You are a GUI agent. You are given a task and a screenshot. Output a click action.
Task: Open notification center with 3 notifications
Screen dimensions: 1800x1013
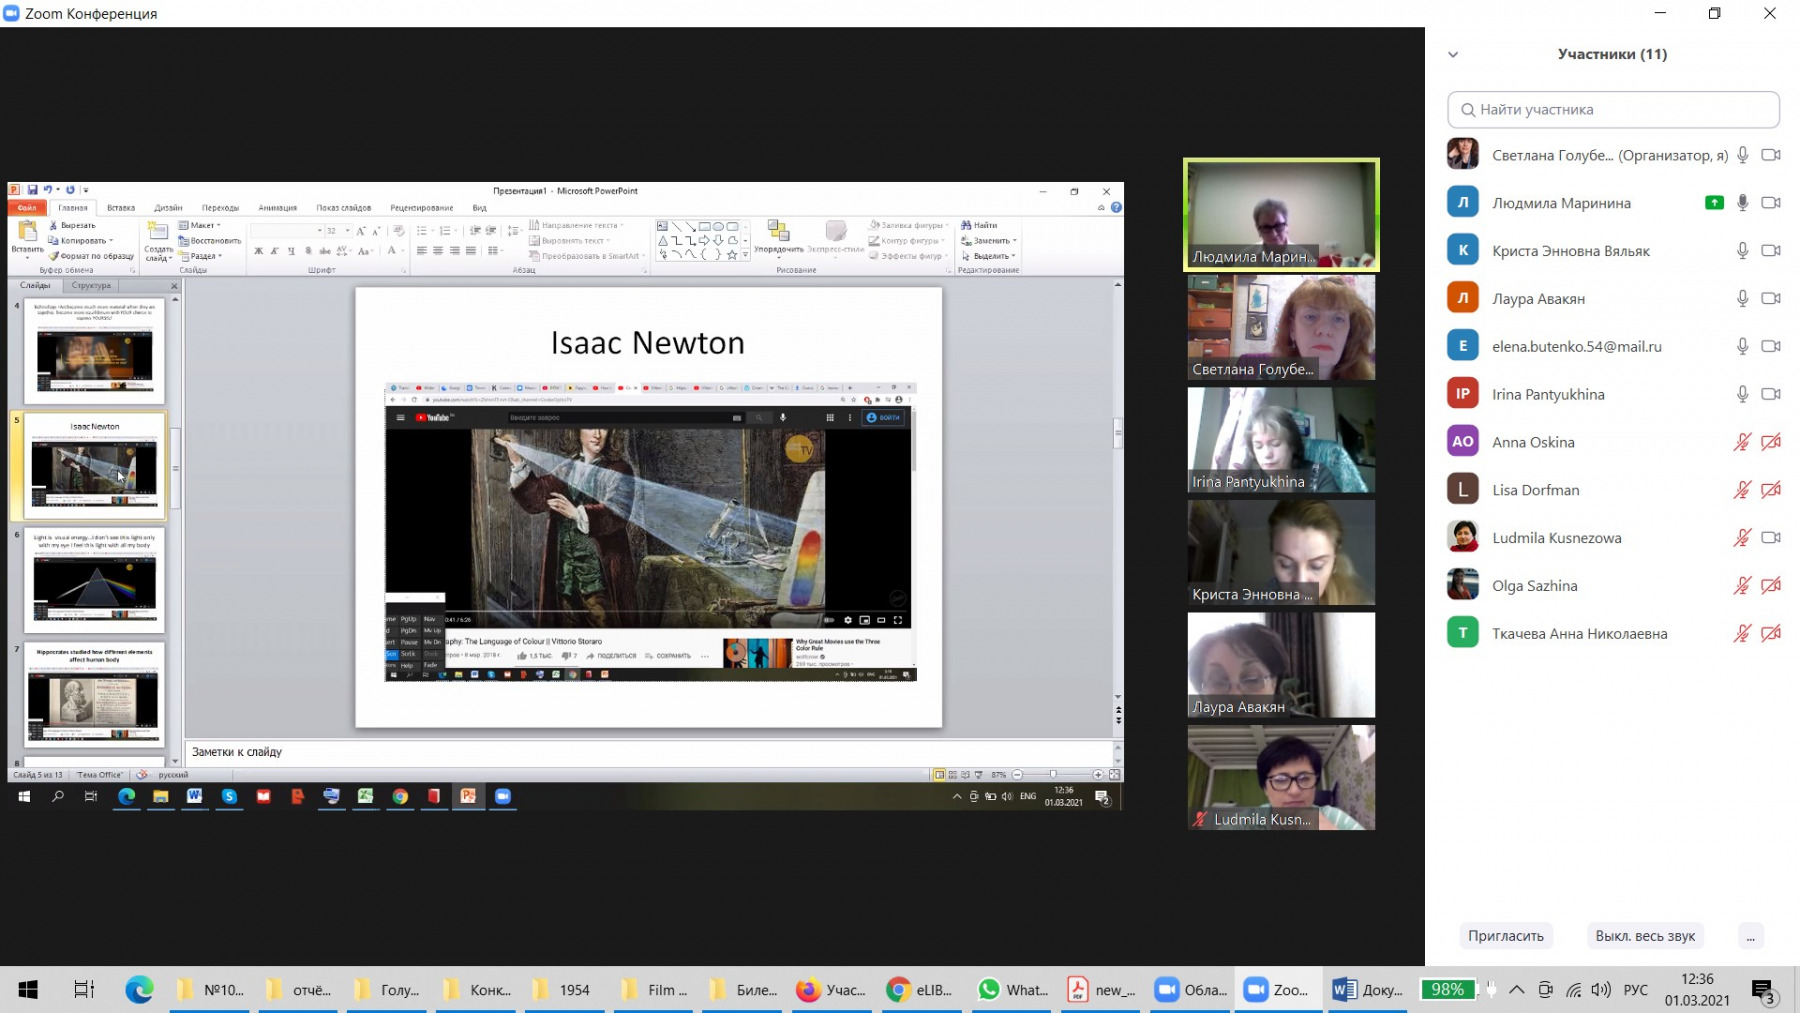(1763, 991)
